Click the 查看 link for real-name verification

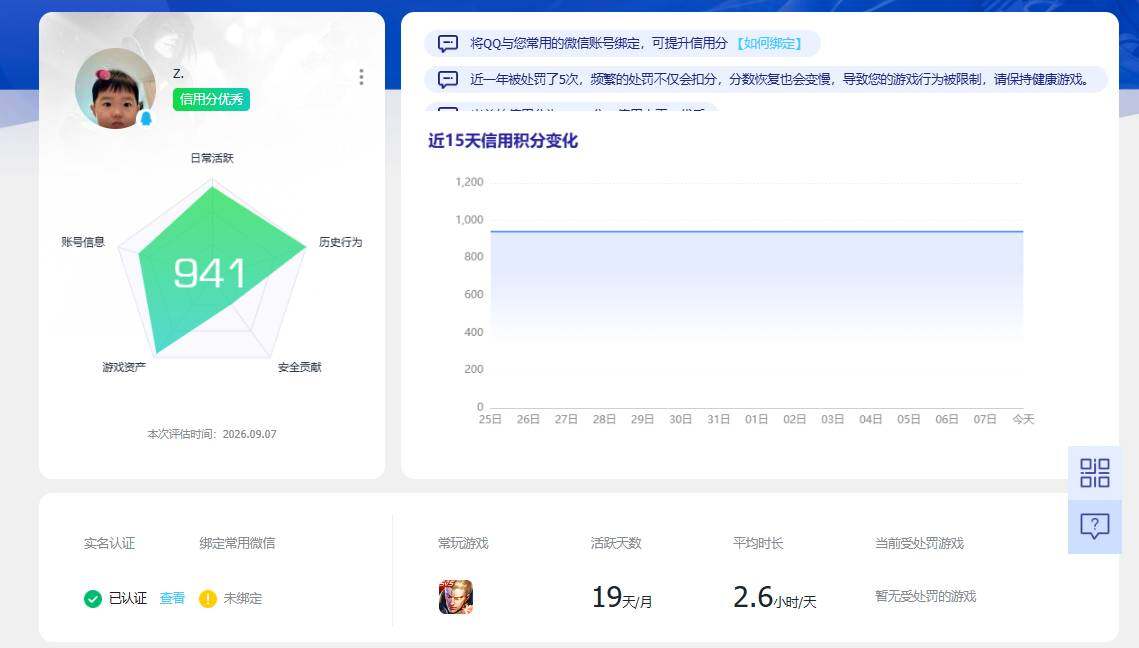172,598
